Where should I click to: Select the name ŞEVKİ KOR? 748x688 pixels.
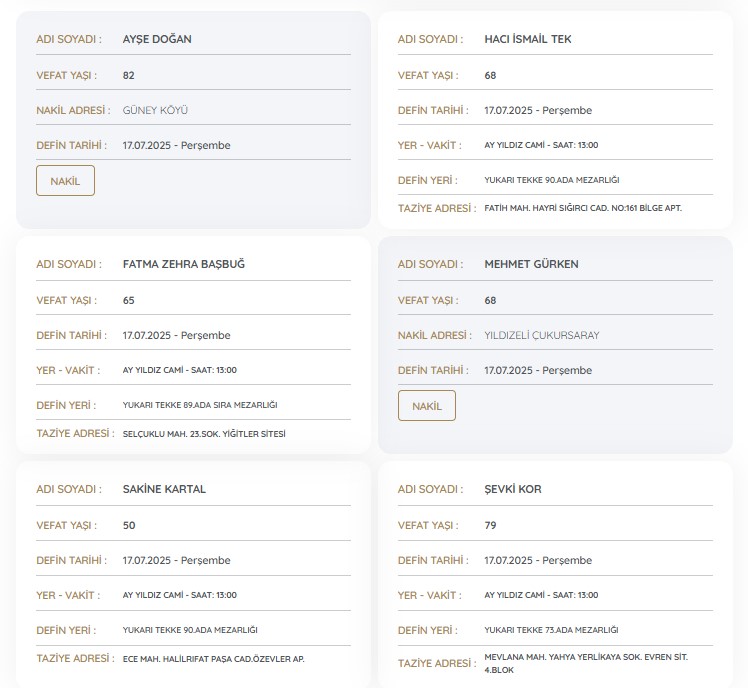[512, 489]
